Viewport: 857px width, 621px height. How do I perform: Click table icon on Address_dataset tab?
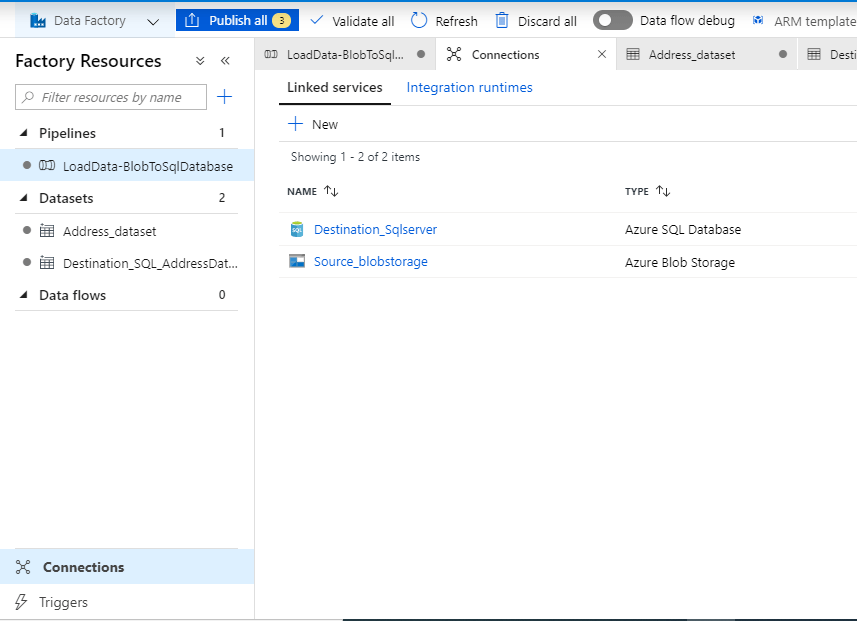click(633, 54)
